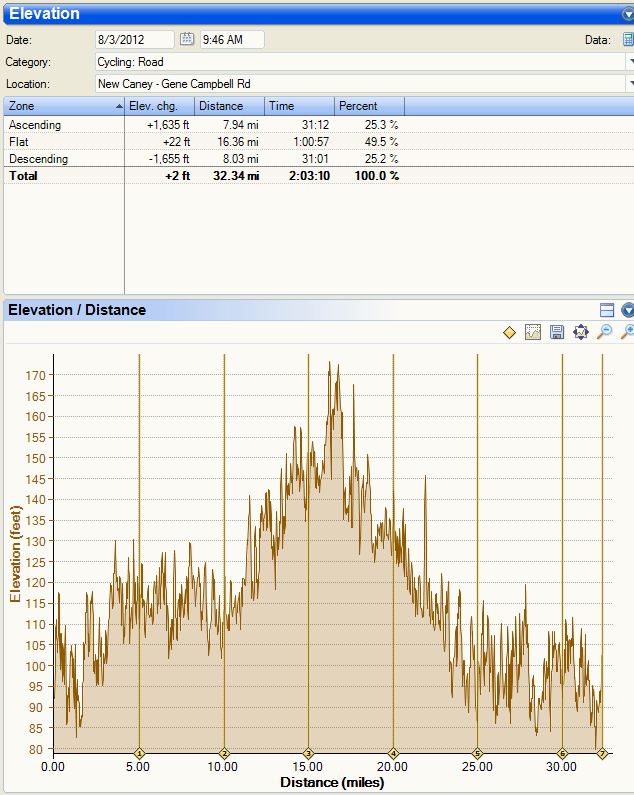Click the time field showing 9:46 AM
This screenshot has height=795, width=634.
231,40
